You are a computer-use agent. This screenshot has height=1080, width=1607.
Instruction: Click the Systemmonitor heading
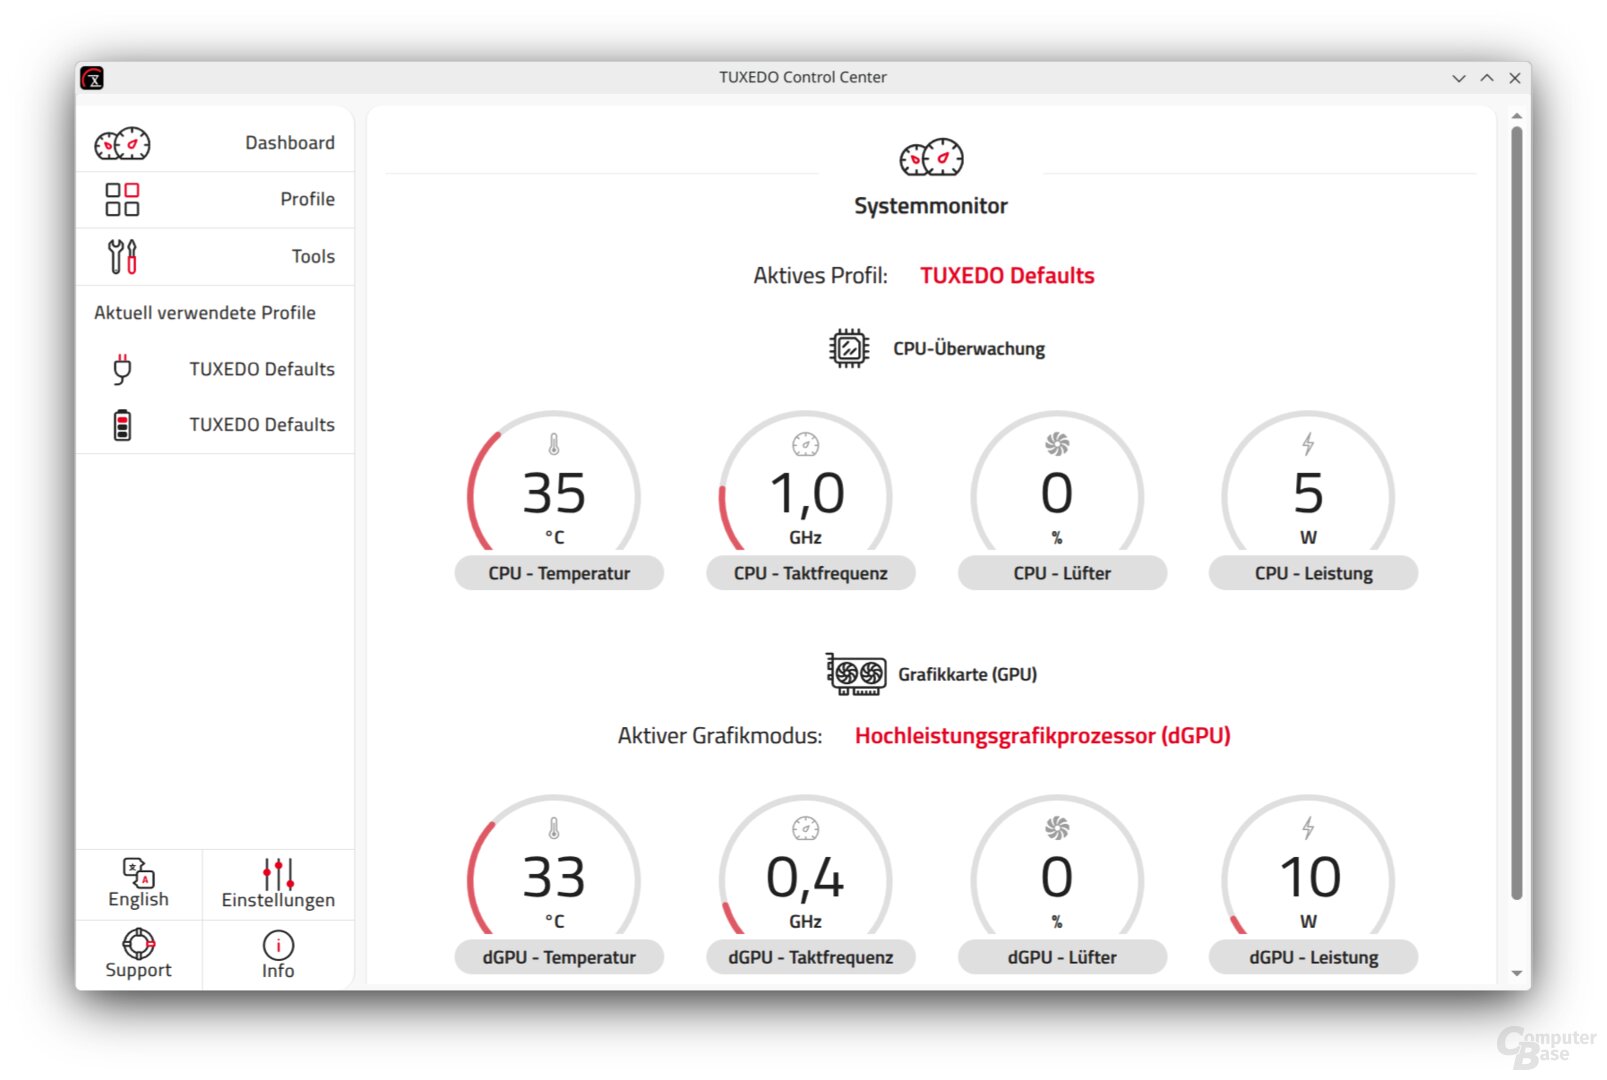(931, 206)
